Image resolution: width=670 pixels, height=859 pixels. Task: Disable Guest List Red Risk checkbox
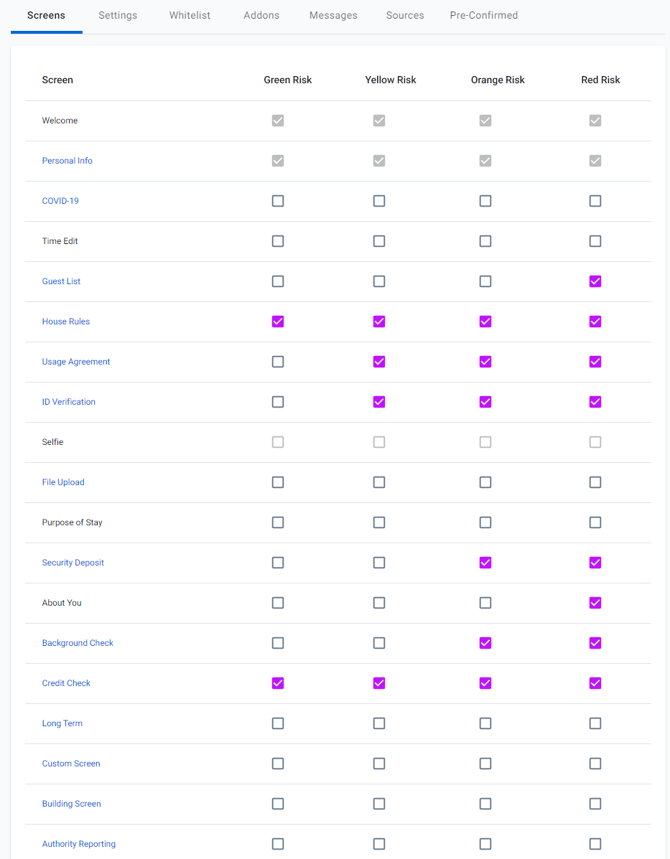[x=595, y=281]
